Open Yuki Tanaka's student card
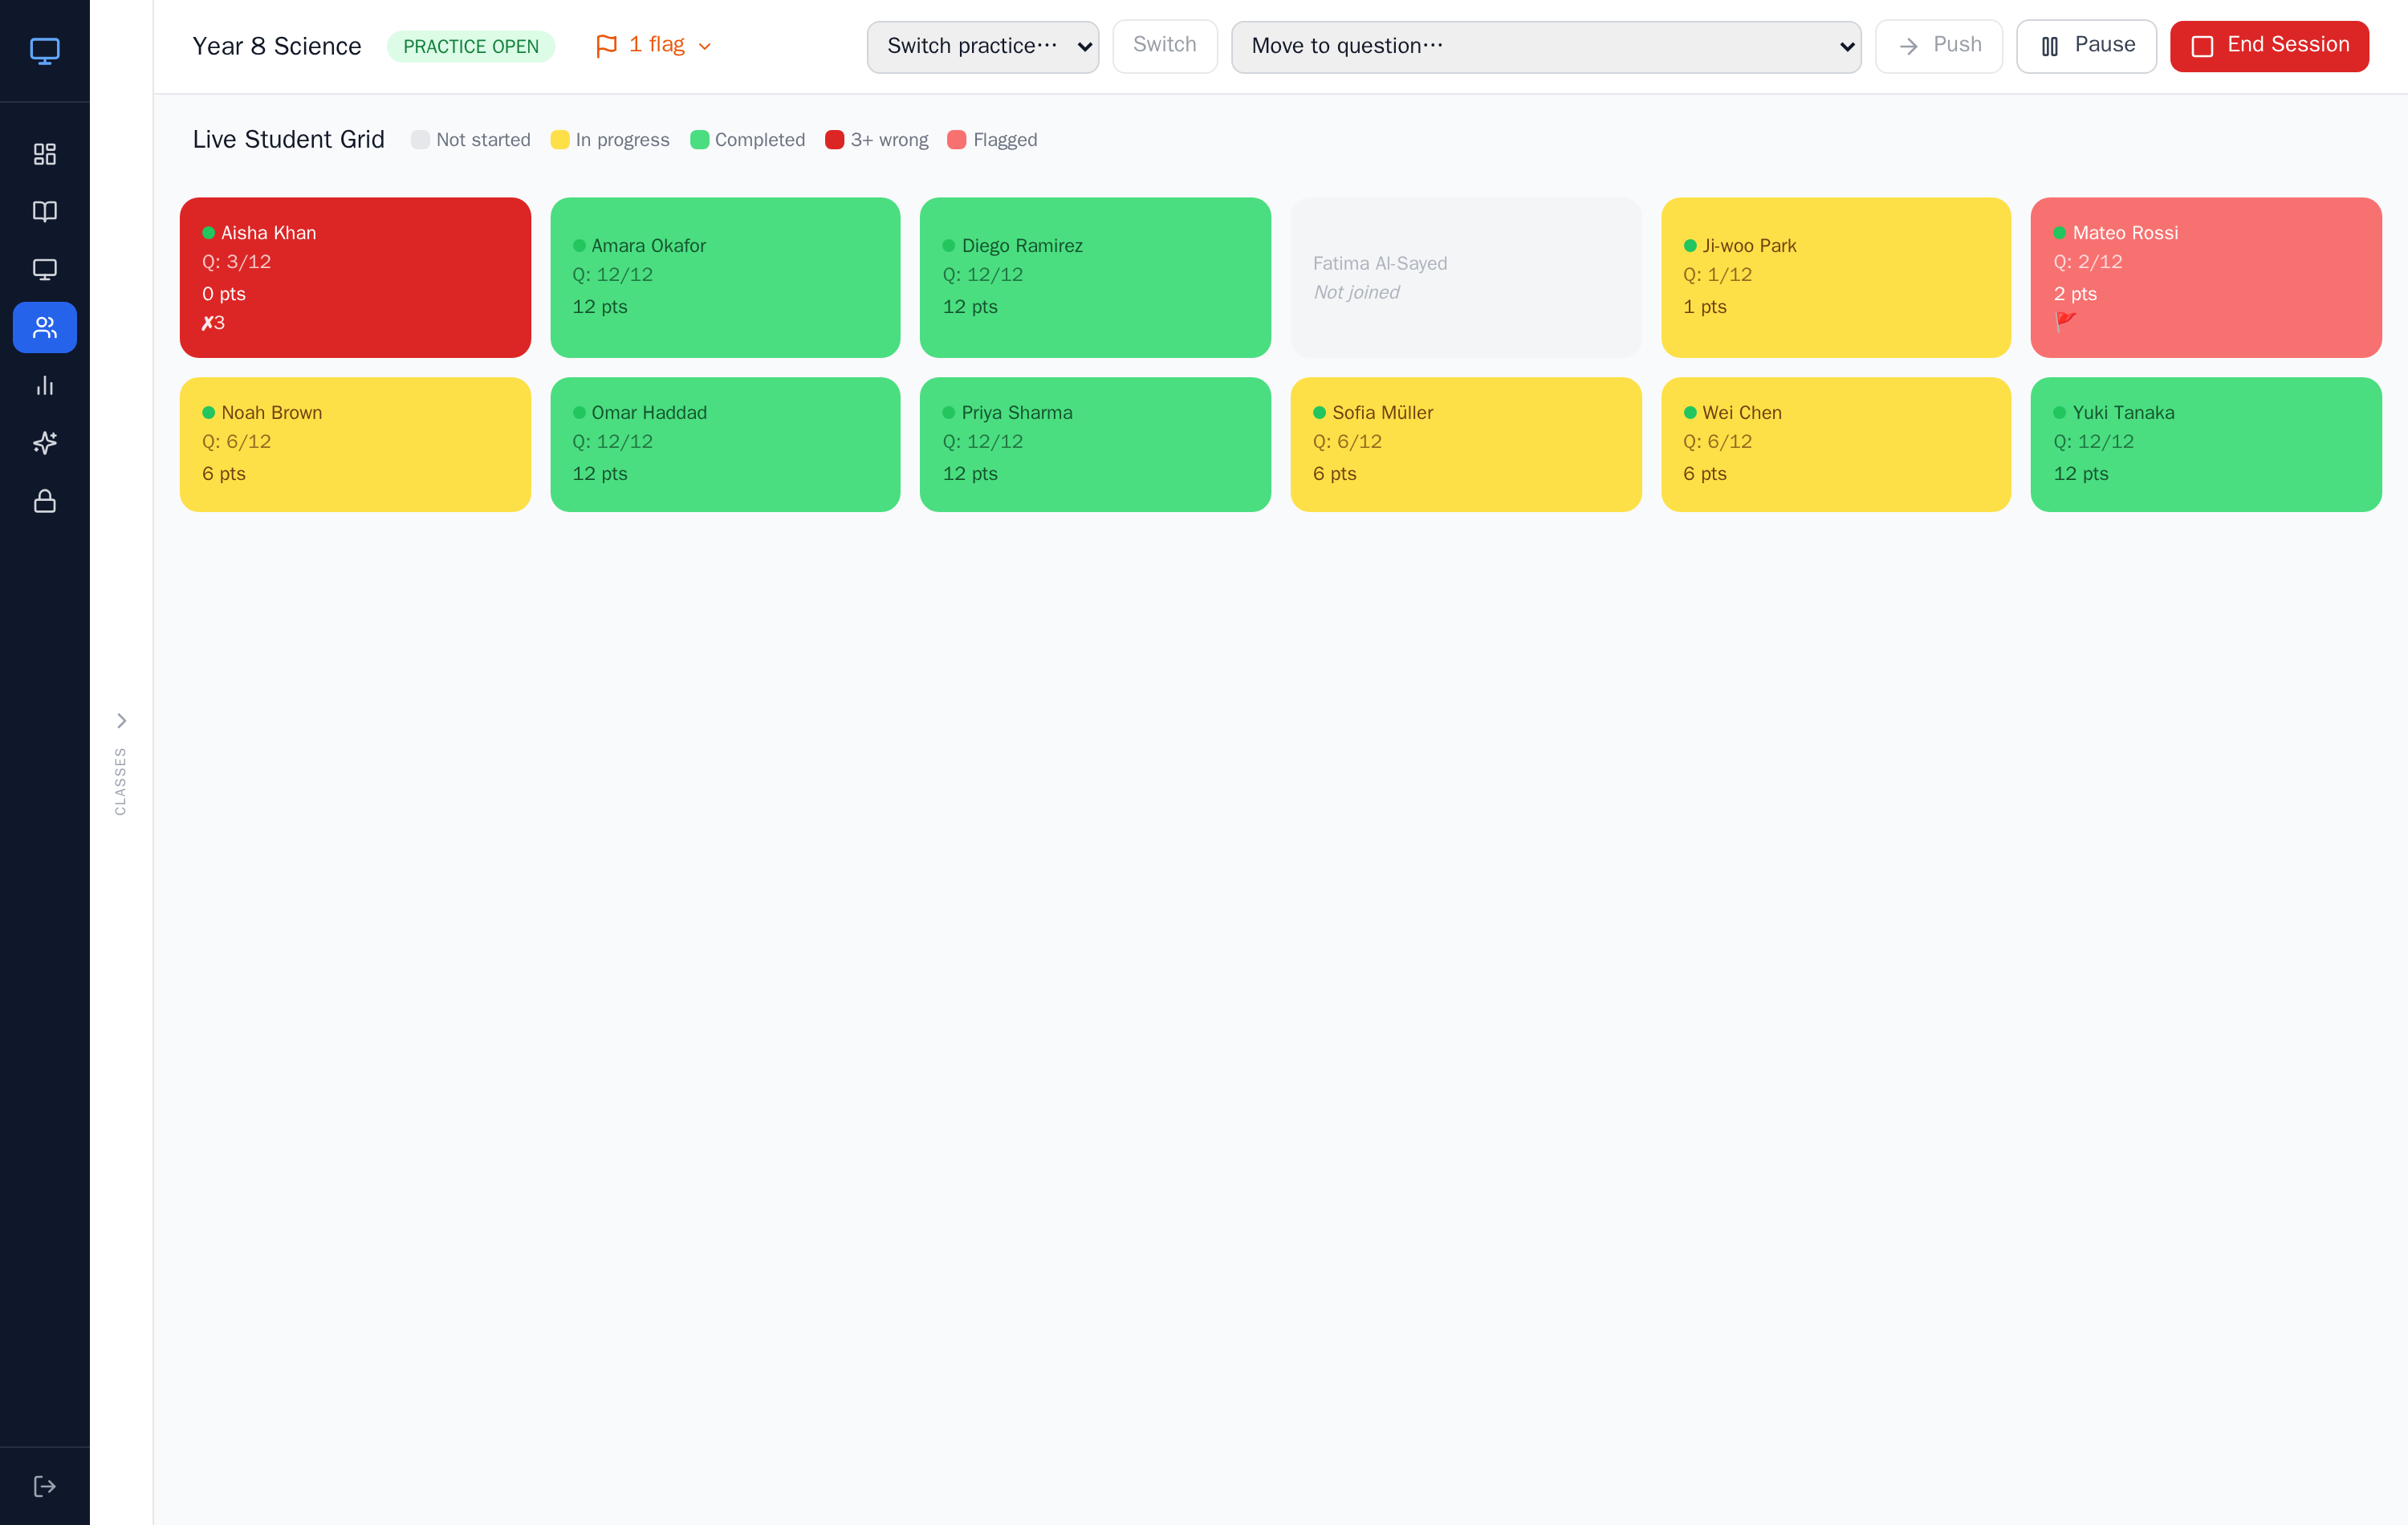Screen dimensions: 2408x1525 (x=2206, y=444)
